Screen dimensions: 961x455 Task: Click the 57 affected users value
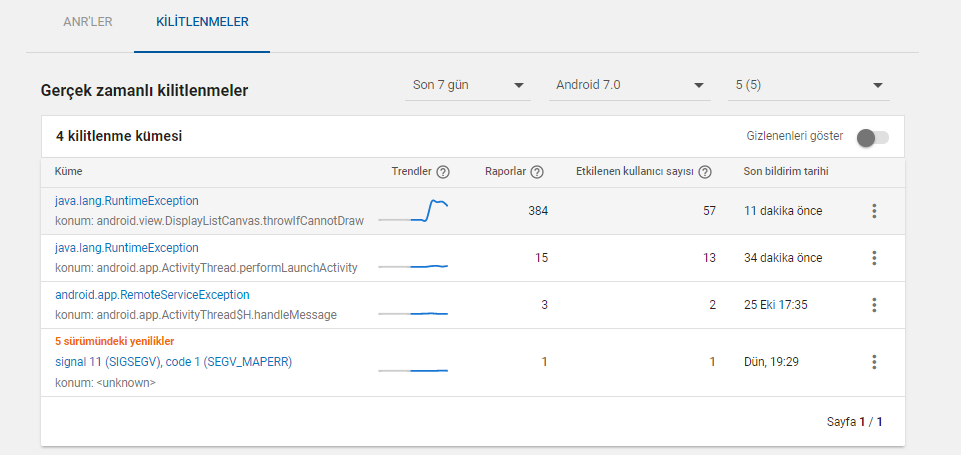(709, 211)
